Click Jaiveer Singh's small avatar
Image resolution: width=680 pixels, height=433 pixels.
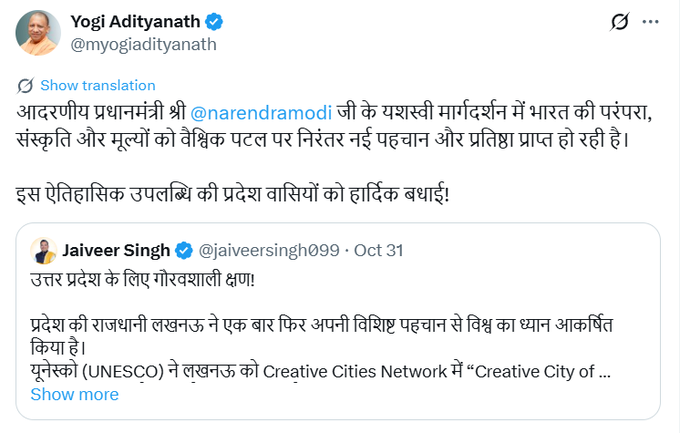point(42,250)
